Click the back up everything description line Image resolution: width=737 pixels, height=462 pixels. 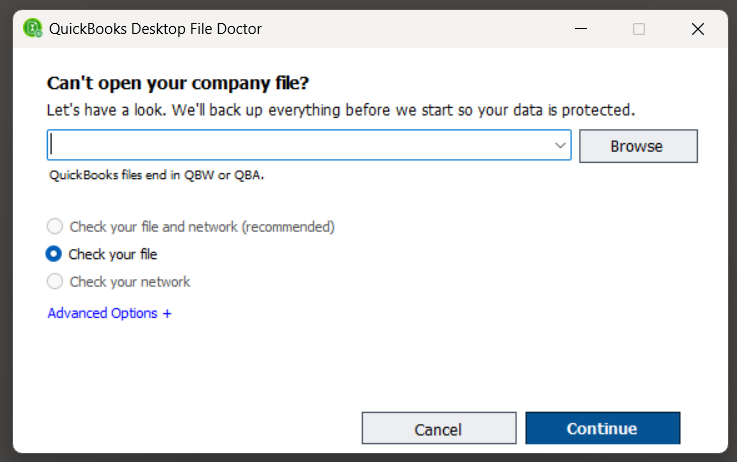tap(341, 110)
